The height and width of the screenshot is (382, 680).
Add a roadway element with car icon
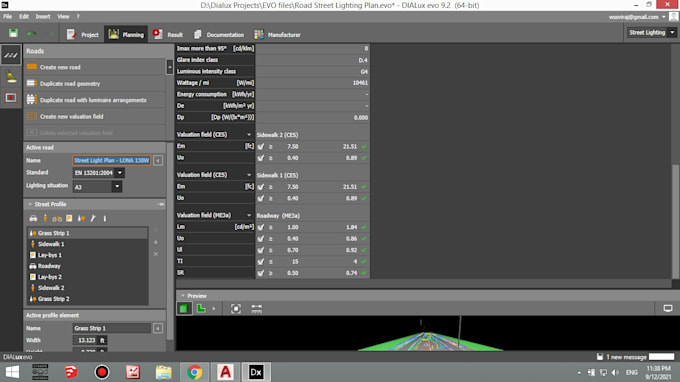33,219
